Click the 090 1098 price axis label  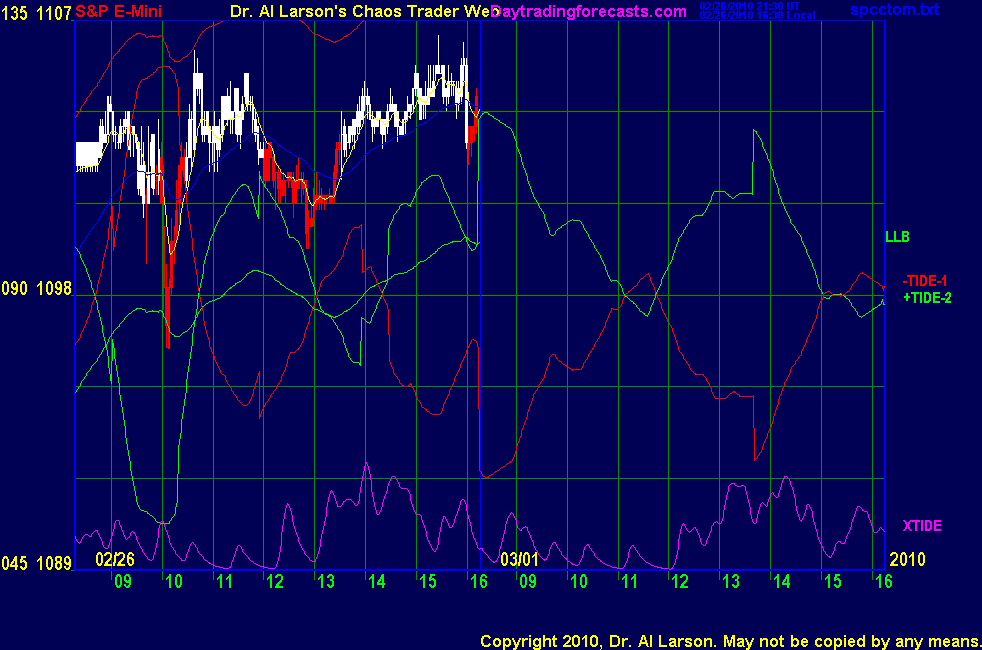click(36, 289)
